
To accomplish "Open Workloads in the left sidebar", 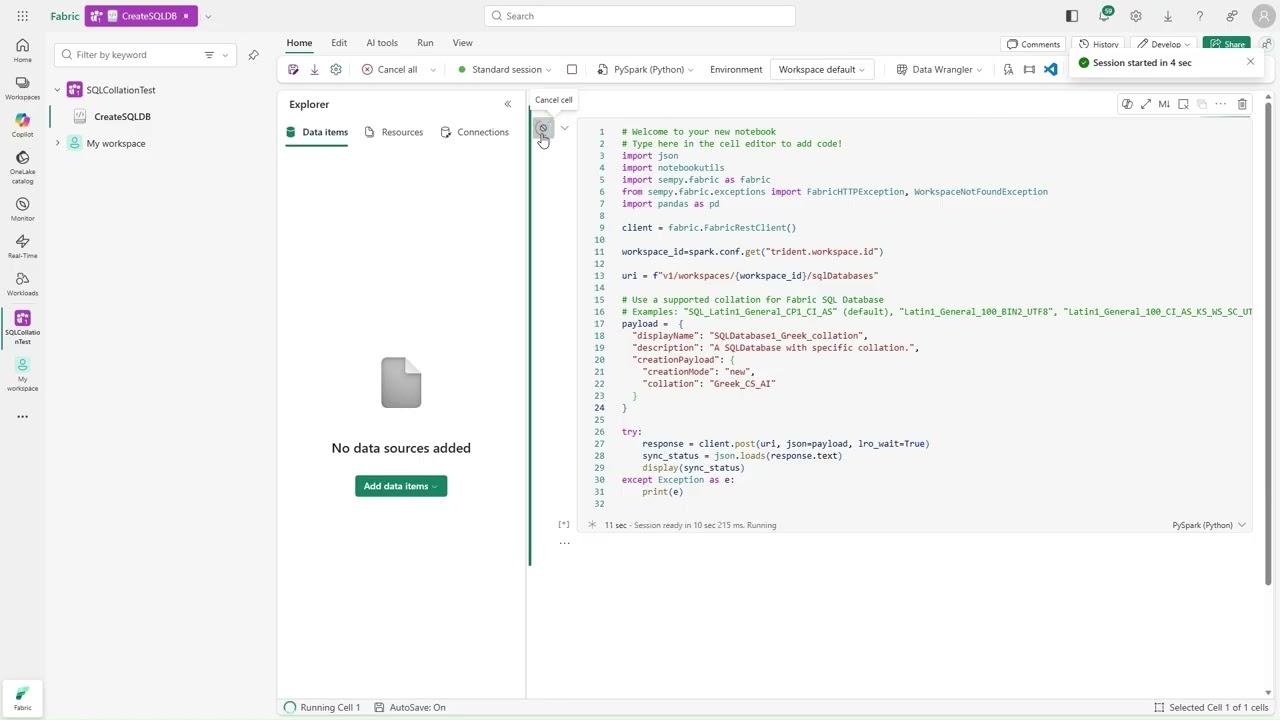I will point(22,284).
